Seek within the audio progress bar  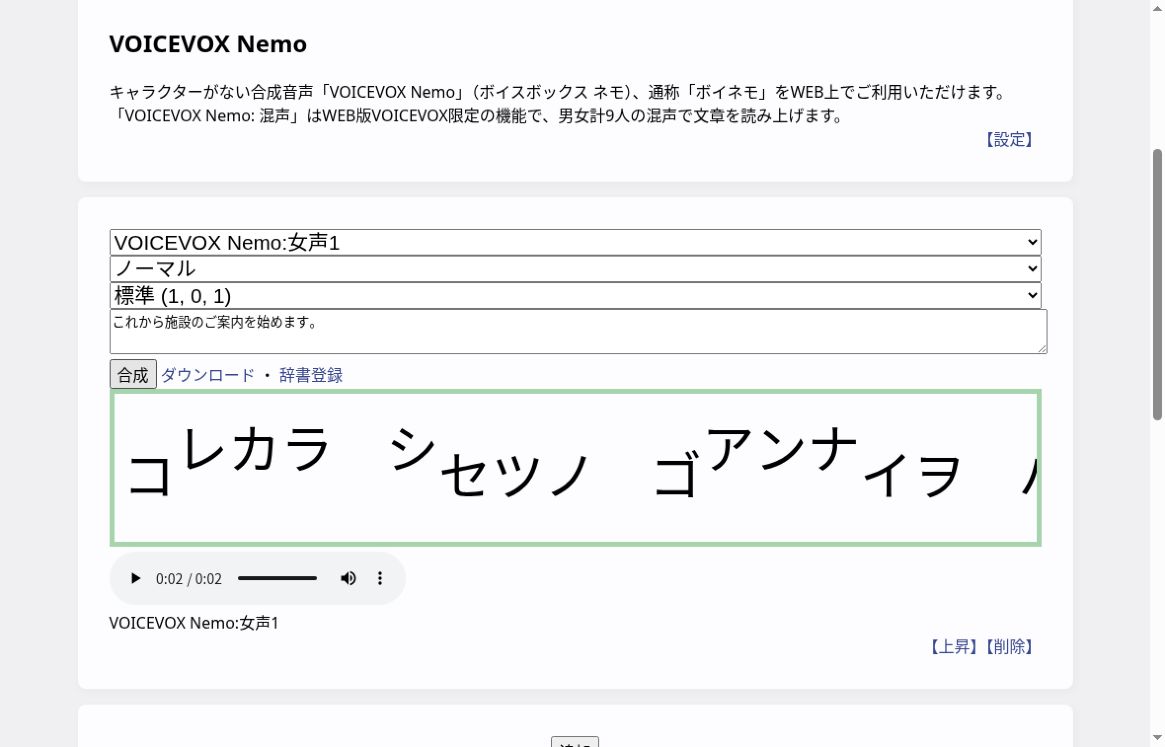click(x=277, y=578)
